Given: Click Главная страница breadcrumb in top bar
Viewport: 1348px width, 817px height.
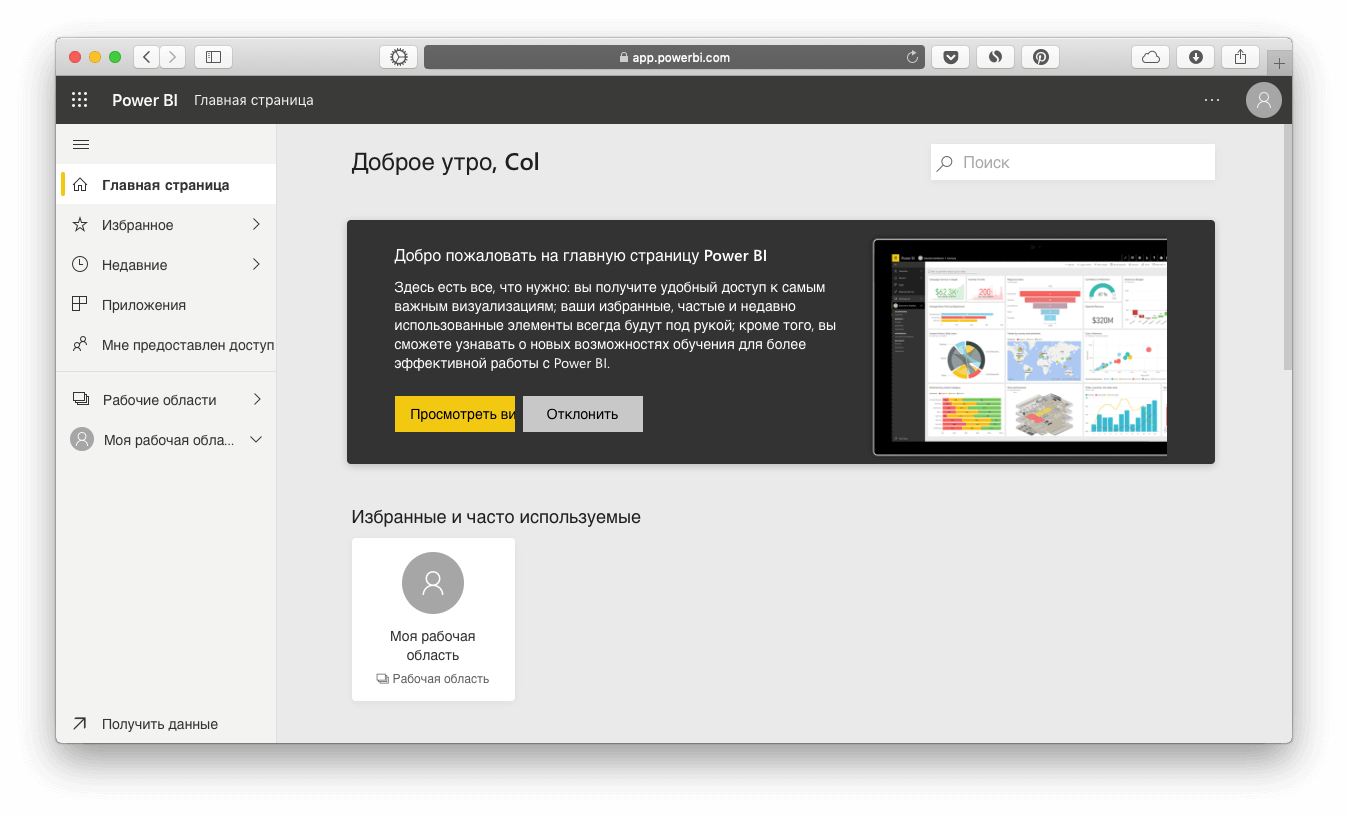Looking at the screenshot, I should click(x=254, y=100).
